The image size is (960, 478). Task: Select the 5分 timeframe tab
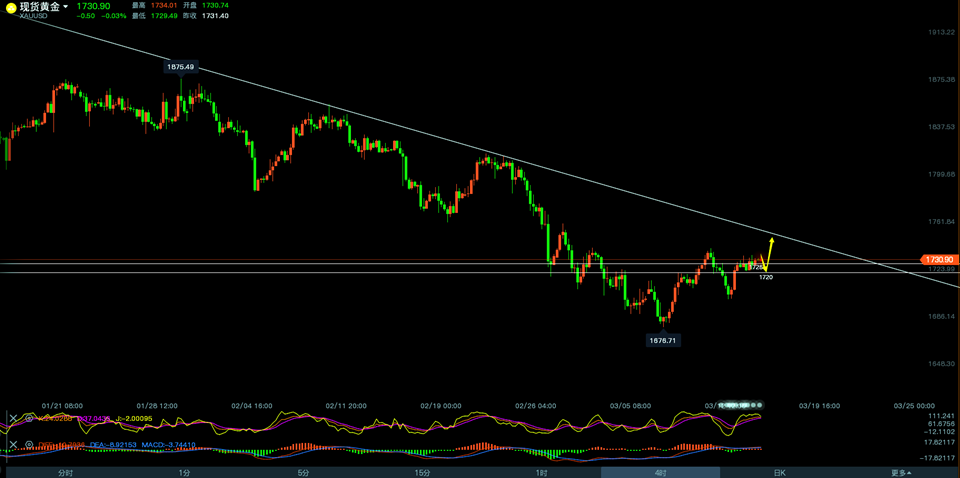point(303,472)
